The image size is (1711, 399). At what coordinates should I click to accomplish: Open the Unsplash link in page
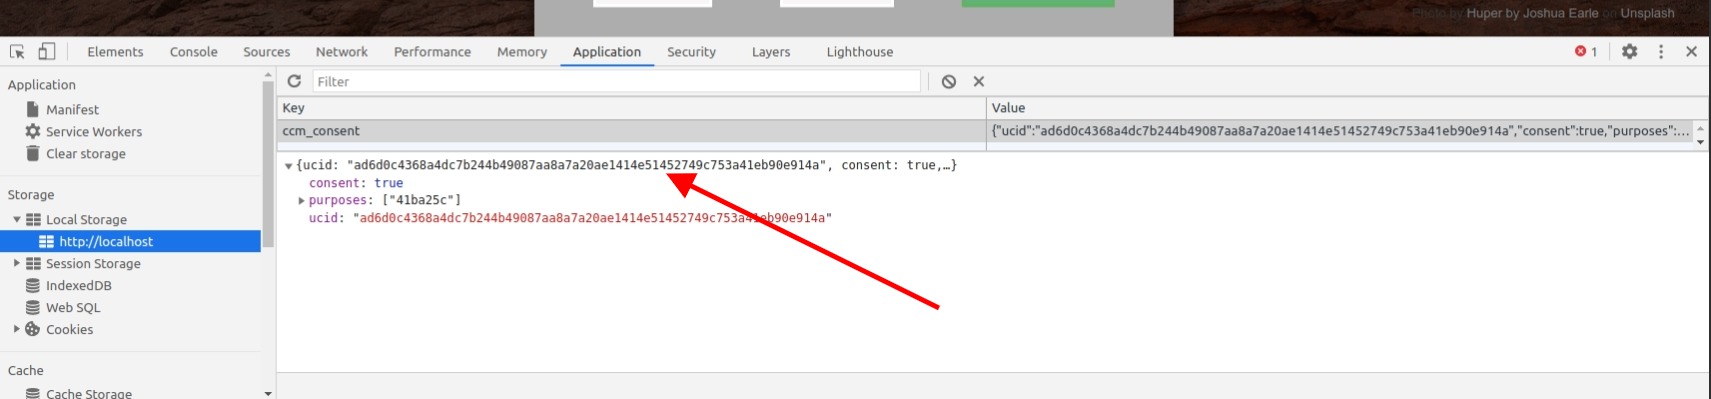click(x=1647, y=13)
